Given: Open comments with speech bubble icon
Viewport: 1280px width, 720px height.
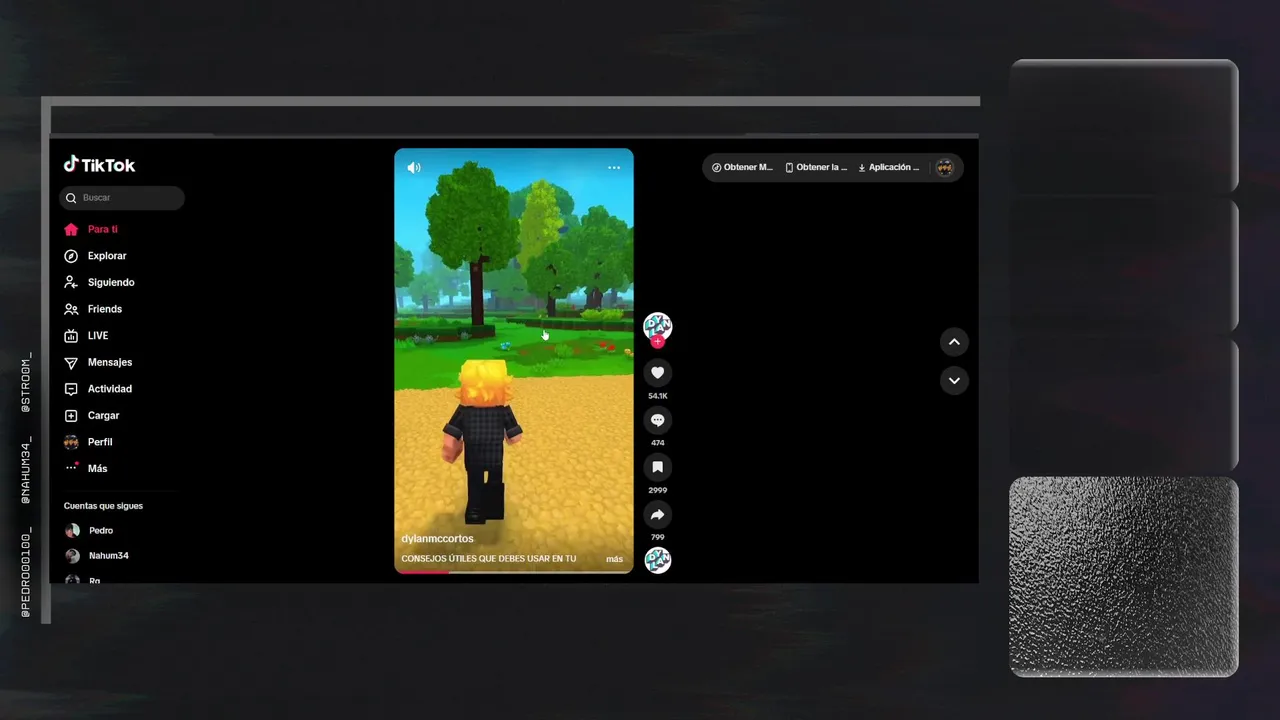Looking at the screenshot, I should click(x=657, y=420).
